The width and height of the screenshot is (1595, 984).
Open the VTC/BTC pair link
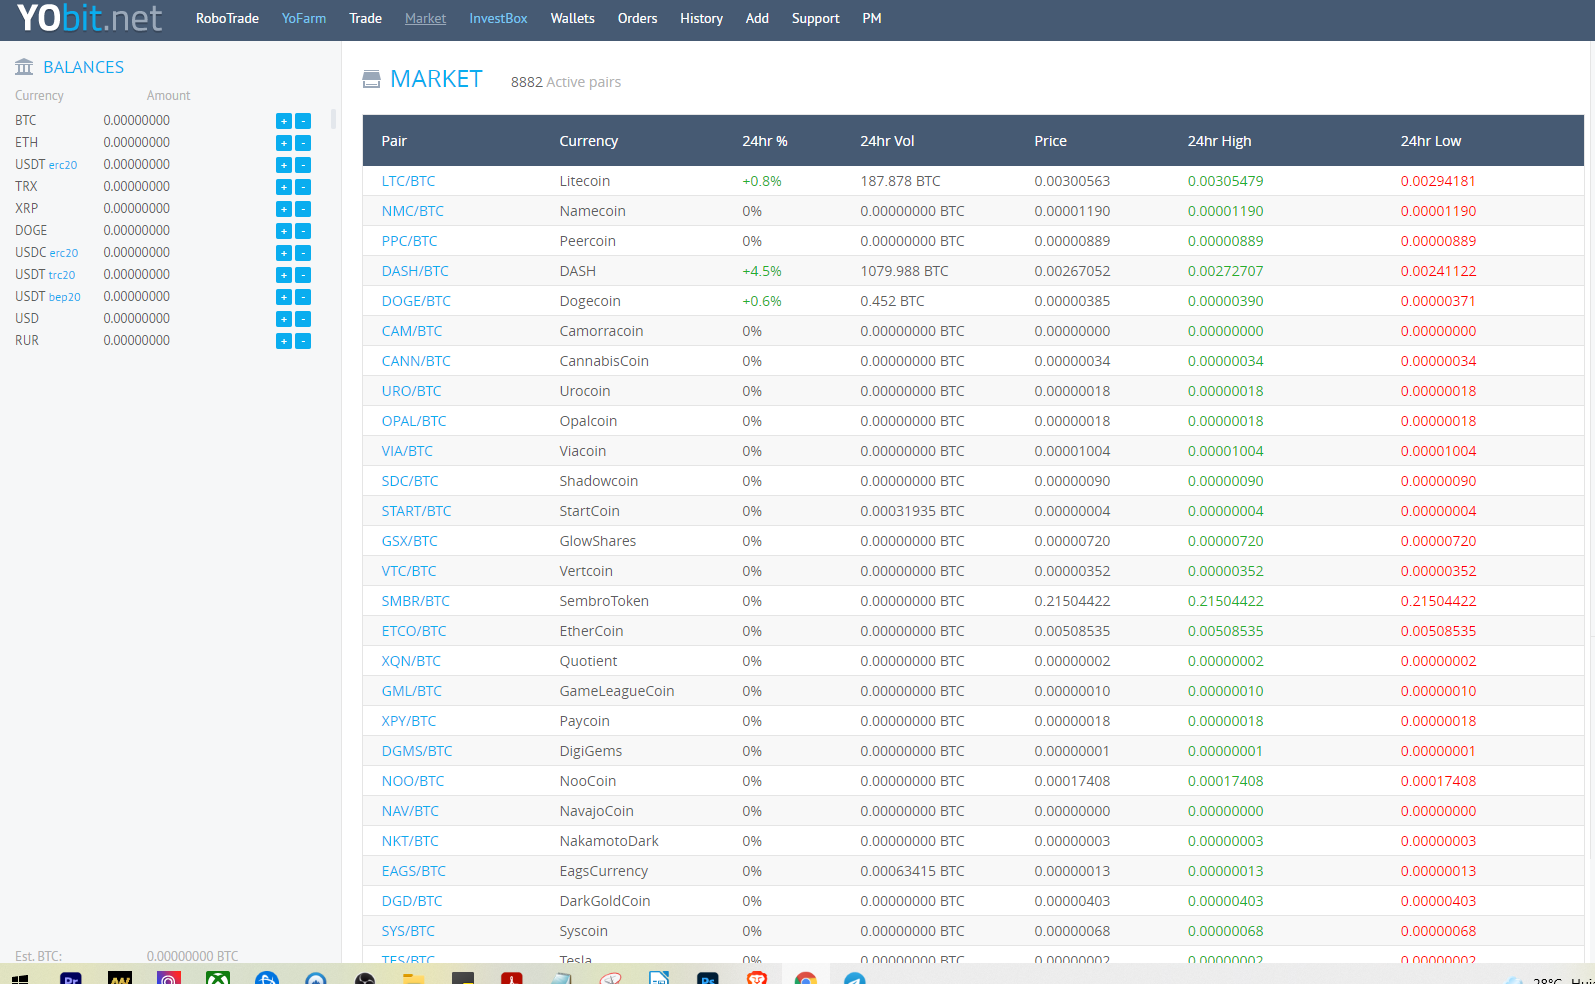tap(409, 571)
